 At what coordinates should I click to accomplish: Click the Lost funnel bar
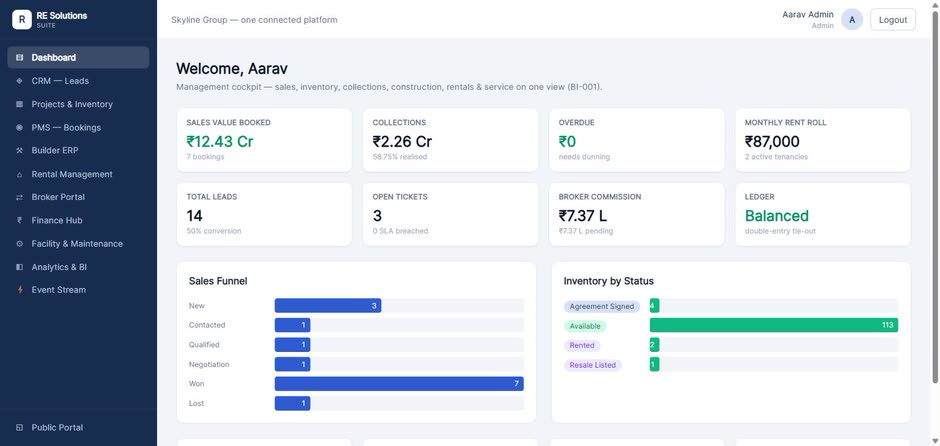point(293,403)
